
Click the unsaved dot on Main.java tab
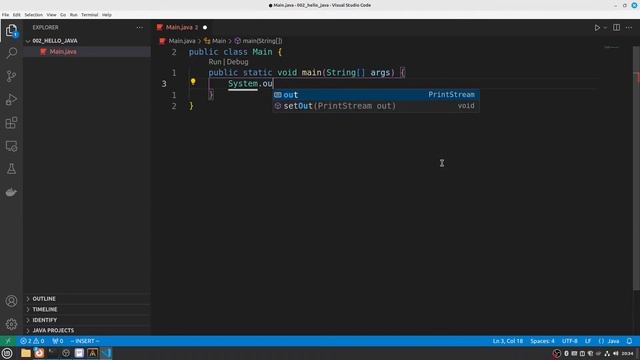click(x=205, y=27)
